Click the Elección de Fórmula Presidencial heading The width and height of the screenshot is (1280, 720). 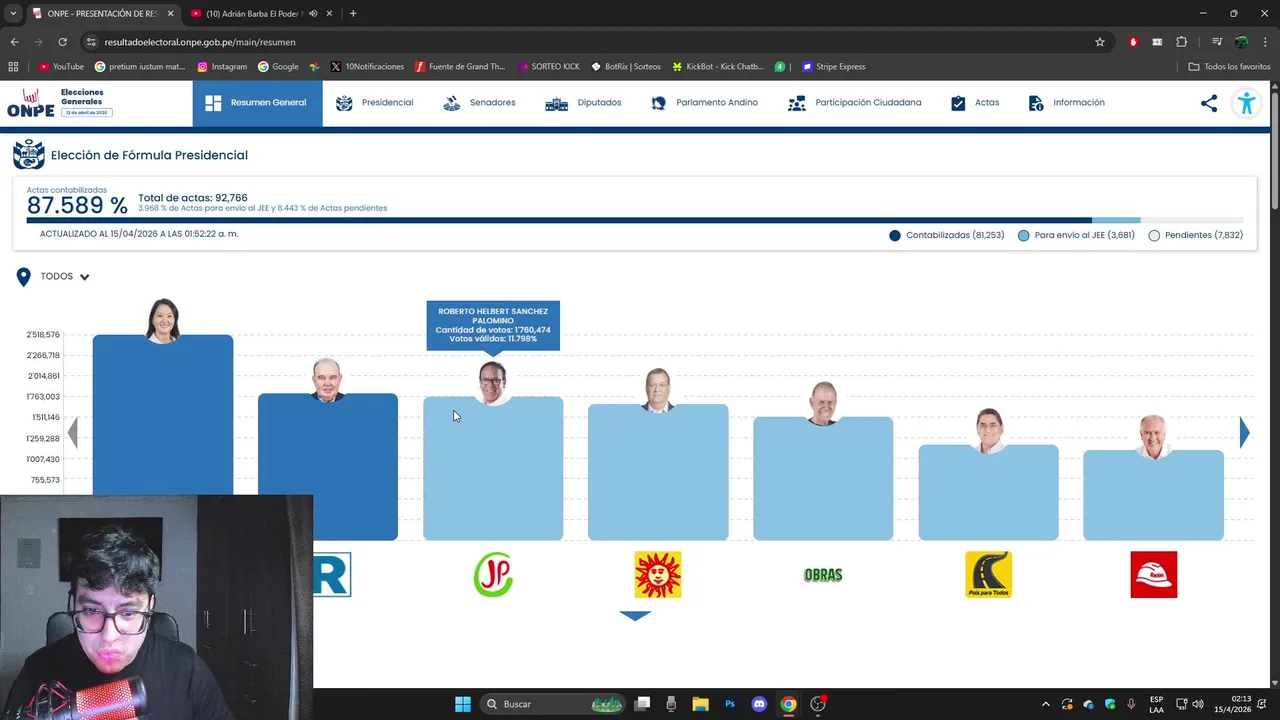149,155
